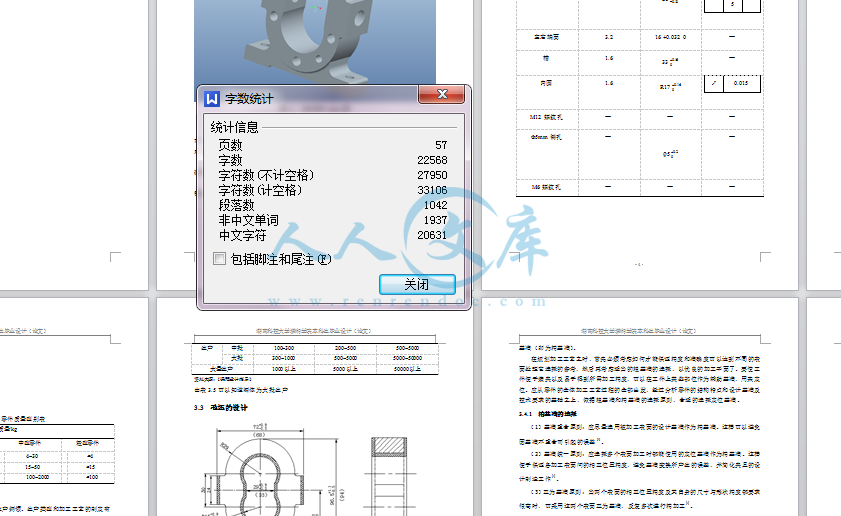Click the 3.3 section heading on lower page
Screen dimensions: 841x516
(220, 408)
